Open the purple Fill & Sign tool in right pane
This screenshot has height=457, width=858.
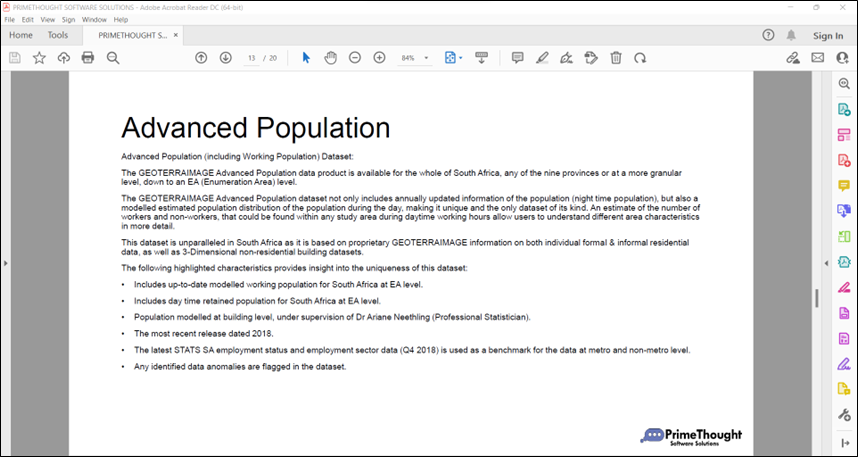coord(844,364)
